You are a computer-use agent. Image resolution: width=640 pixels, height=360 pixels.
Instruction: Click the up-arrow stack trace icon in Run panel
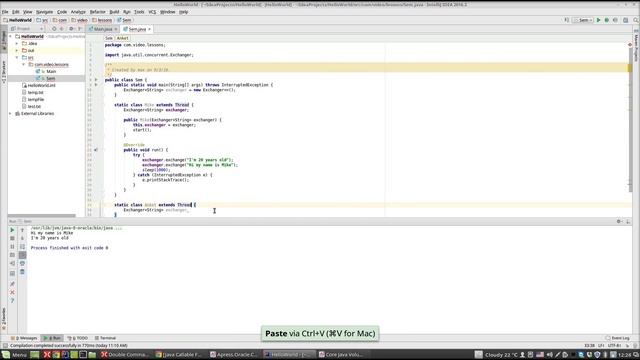click(22, 230)
